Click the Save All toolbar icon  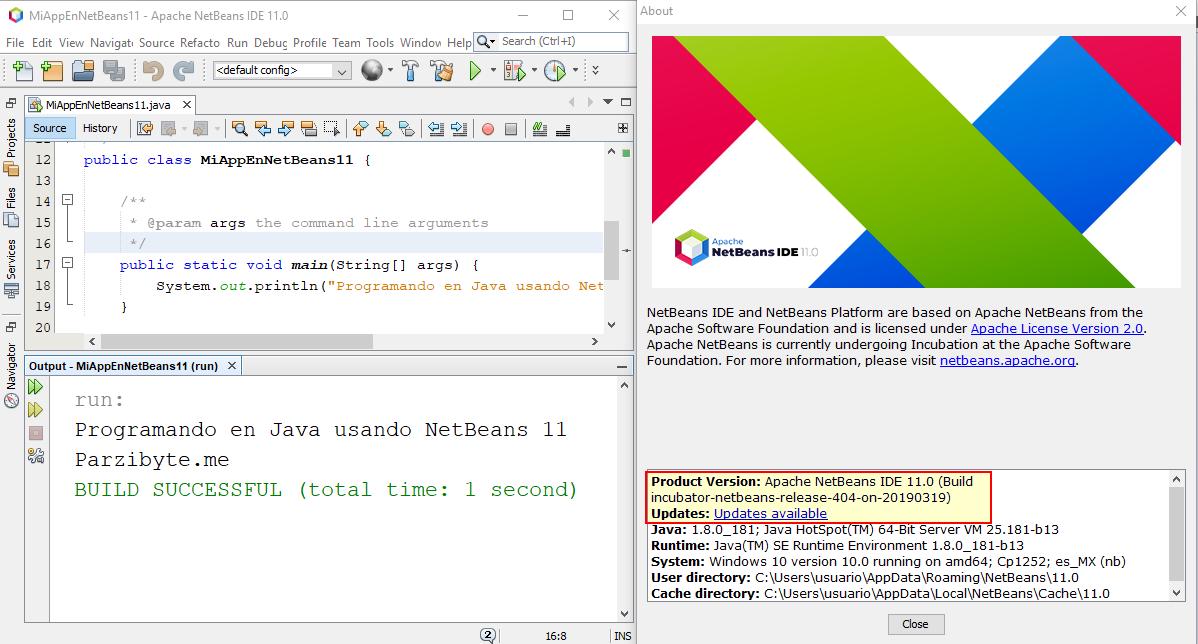pyautogui.click(x=114, y=71)
